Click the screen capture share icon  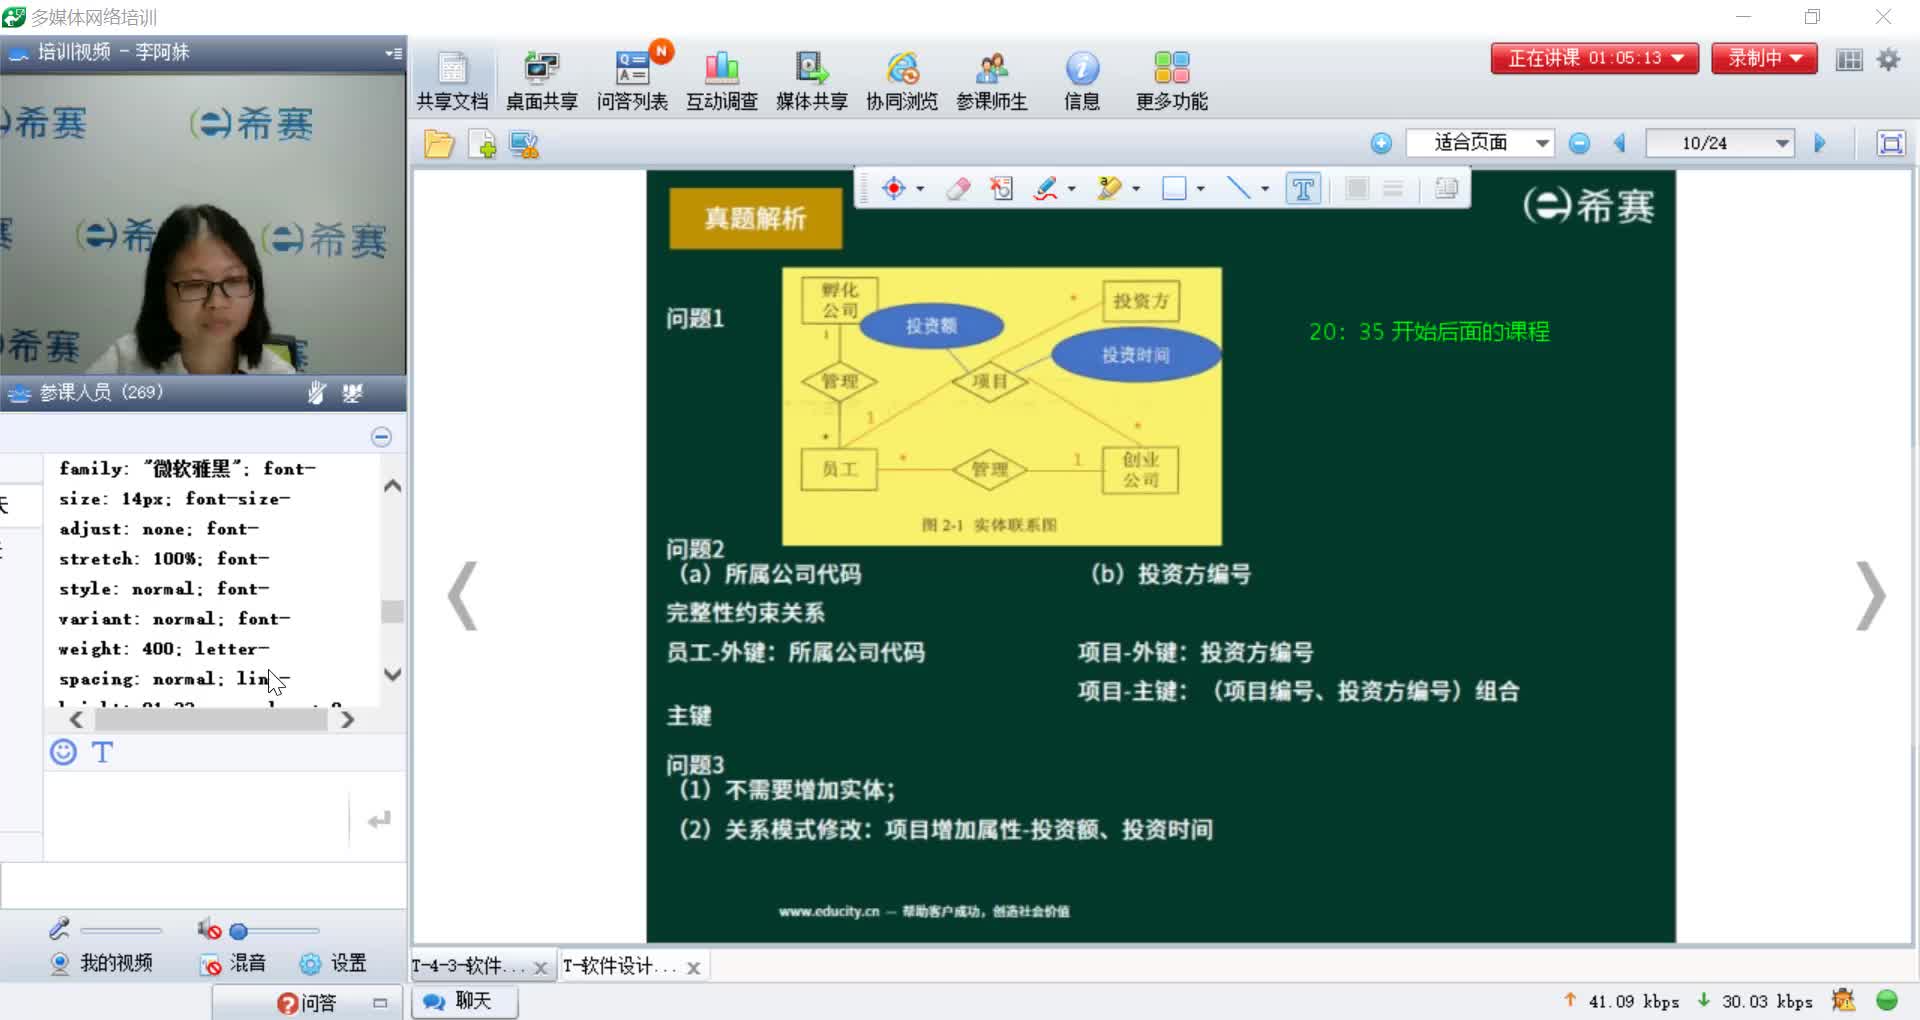(x=524, y=144)
